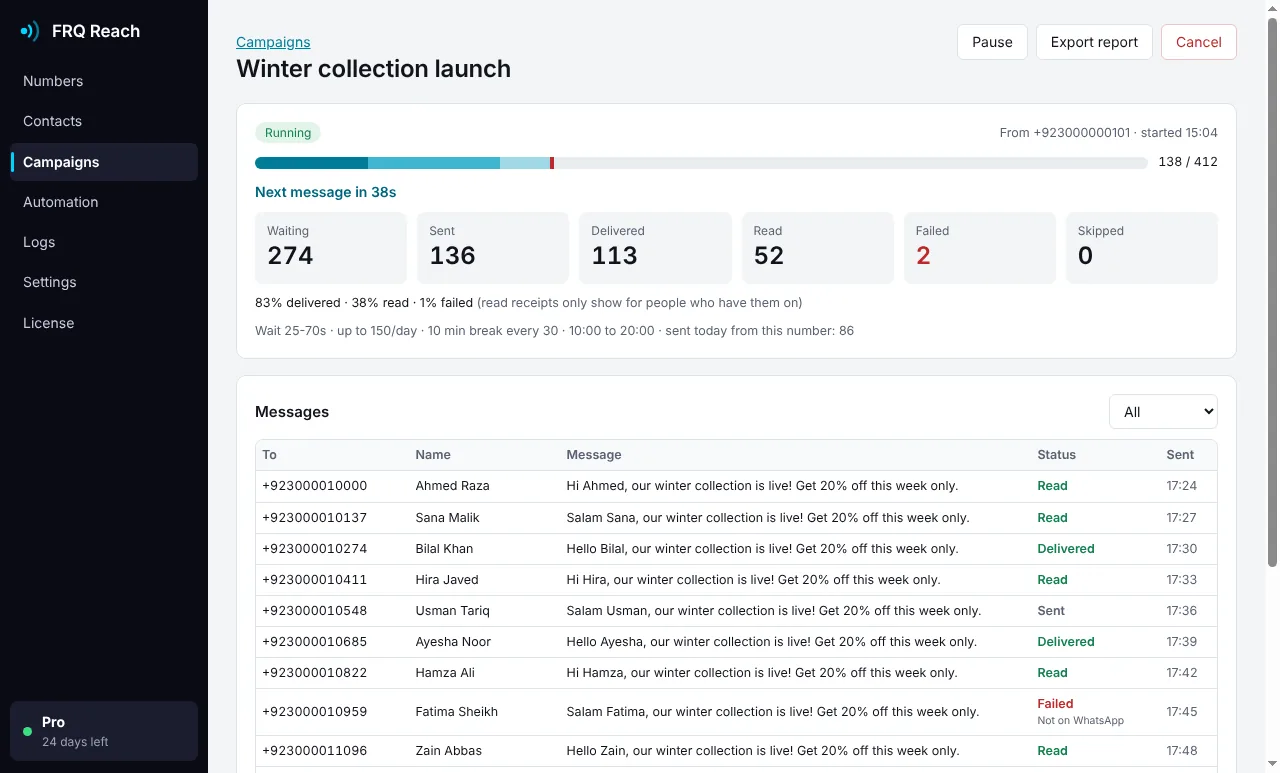This screenshot has width=1280, height=773.
Task: Click the page vertical scrollbar
Action: (x=1272, y=290)
